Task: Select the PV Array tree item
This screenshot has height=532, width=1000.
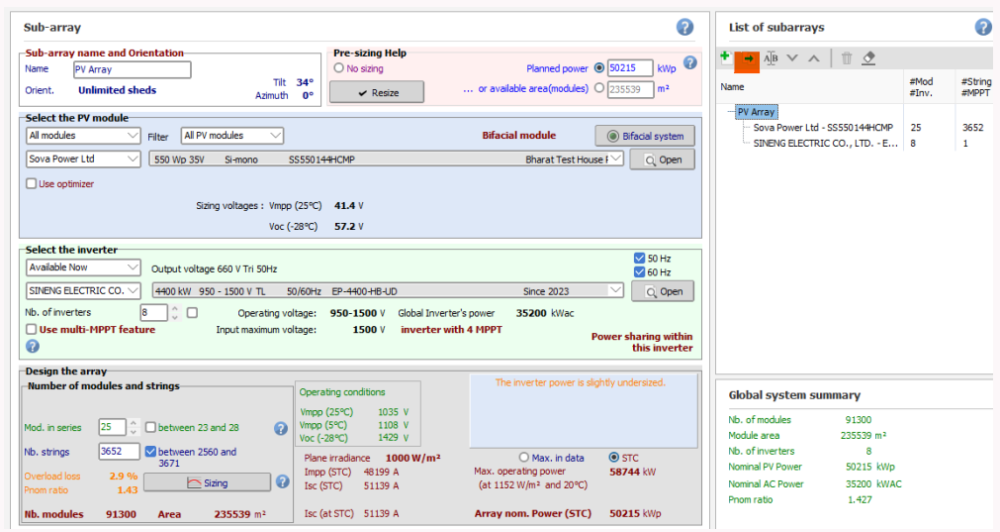Action: point(756,112)
